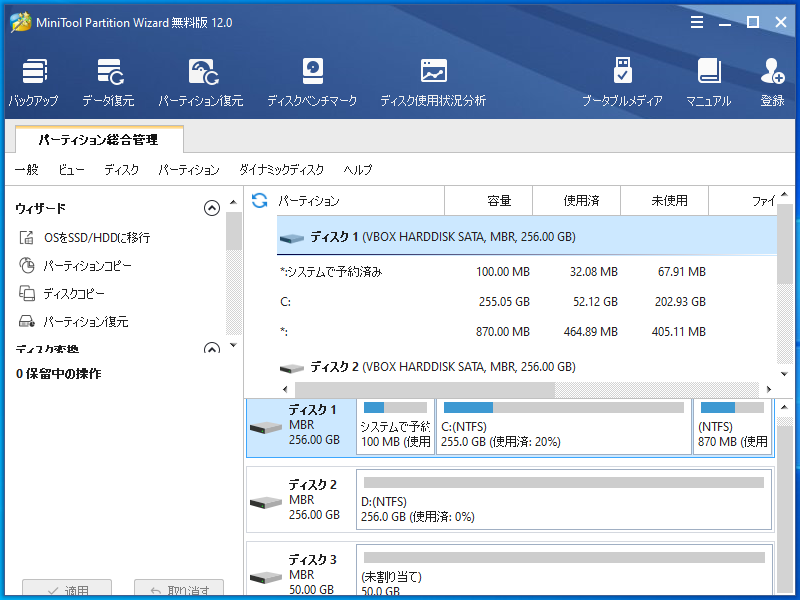Start ディスクベンチマーク disk benchmark
The height and width of the screenshot is (600, 800).
tap(312, 82)
